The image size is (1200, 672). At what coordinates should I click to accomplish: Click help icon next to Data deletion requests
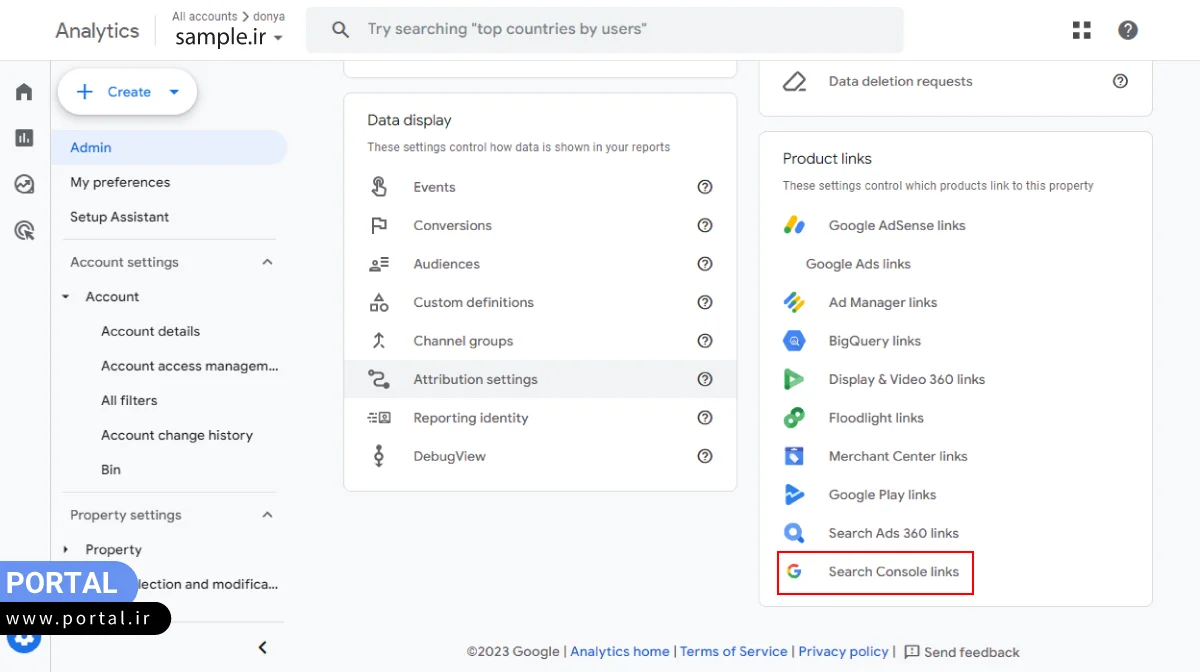coord(1120,81)
